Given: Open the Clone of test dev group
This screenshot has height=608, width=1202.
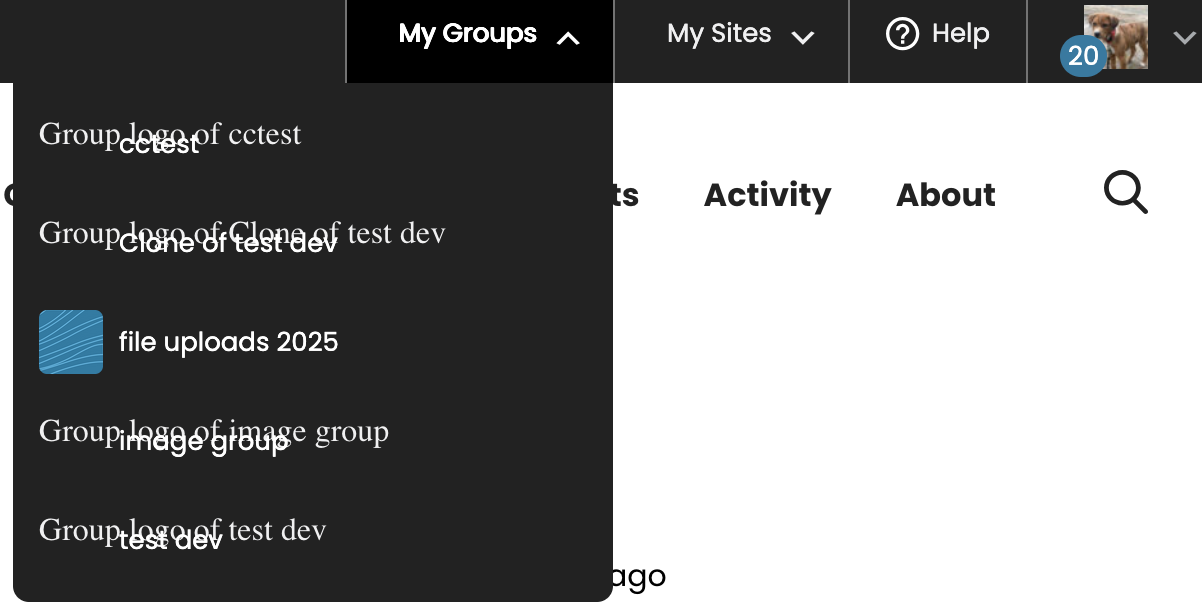Looking at the screenshot, I should (x=228, y=244).
